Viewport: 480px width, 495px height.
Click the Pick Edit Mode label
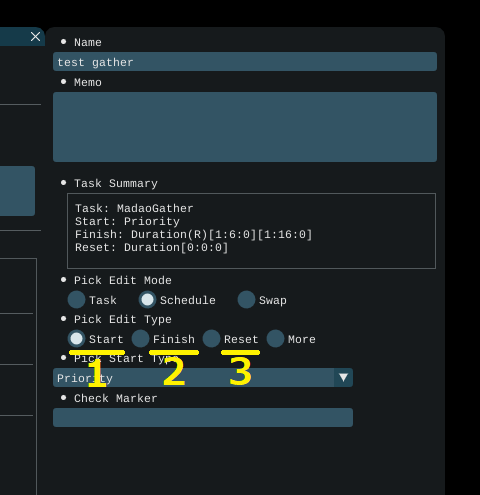point(123,280)
